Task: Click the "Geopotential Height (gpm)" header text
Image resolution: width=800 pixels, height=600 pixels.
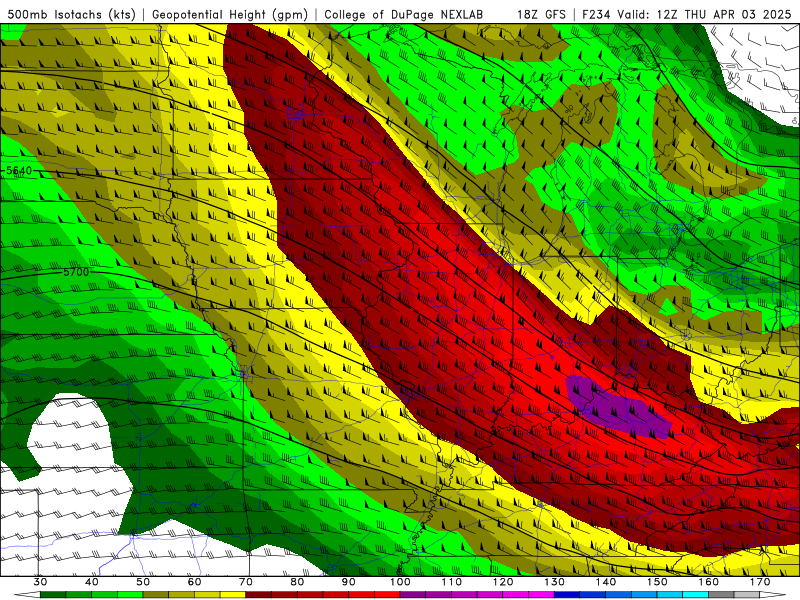Action: coord(230,14)
